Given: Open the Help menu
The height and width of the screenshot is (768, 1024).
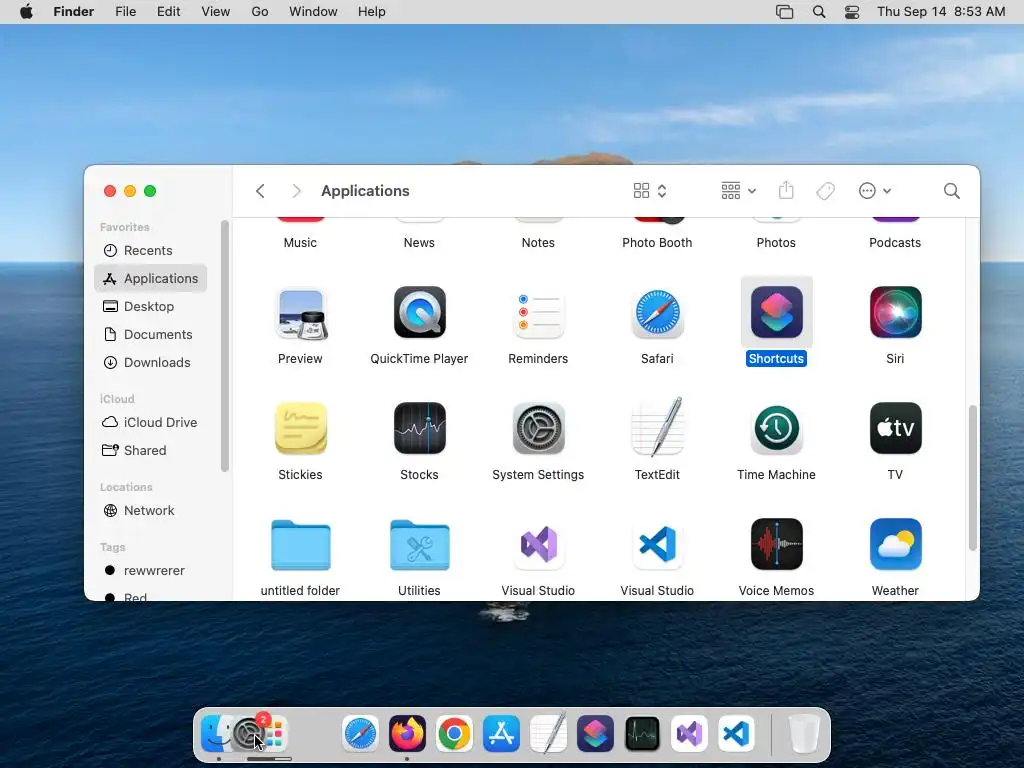Looking at the screenshot, I should pos(372,12).
